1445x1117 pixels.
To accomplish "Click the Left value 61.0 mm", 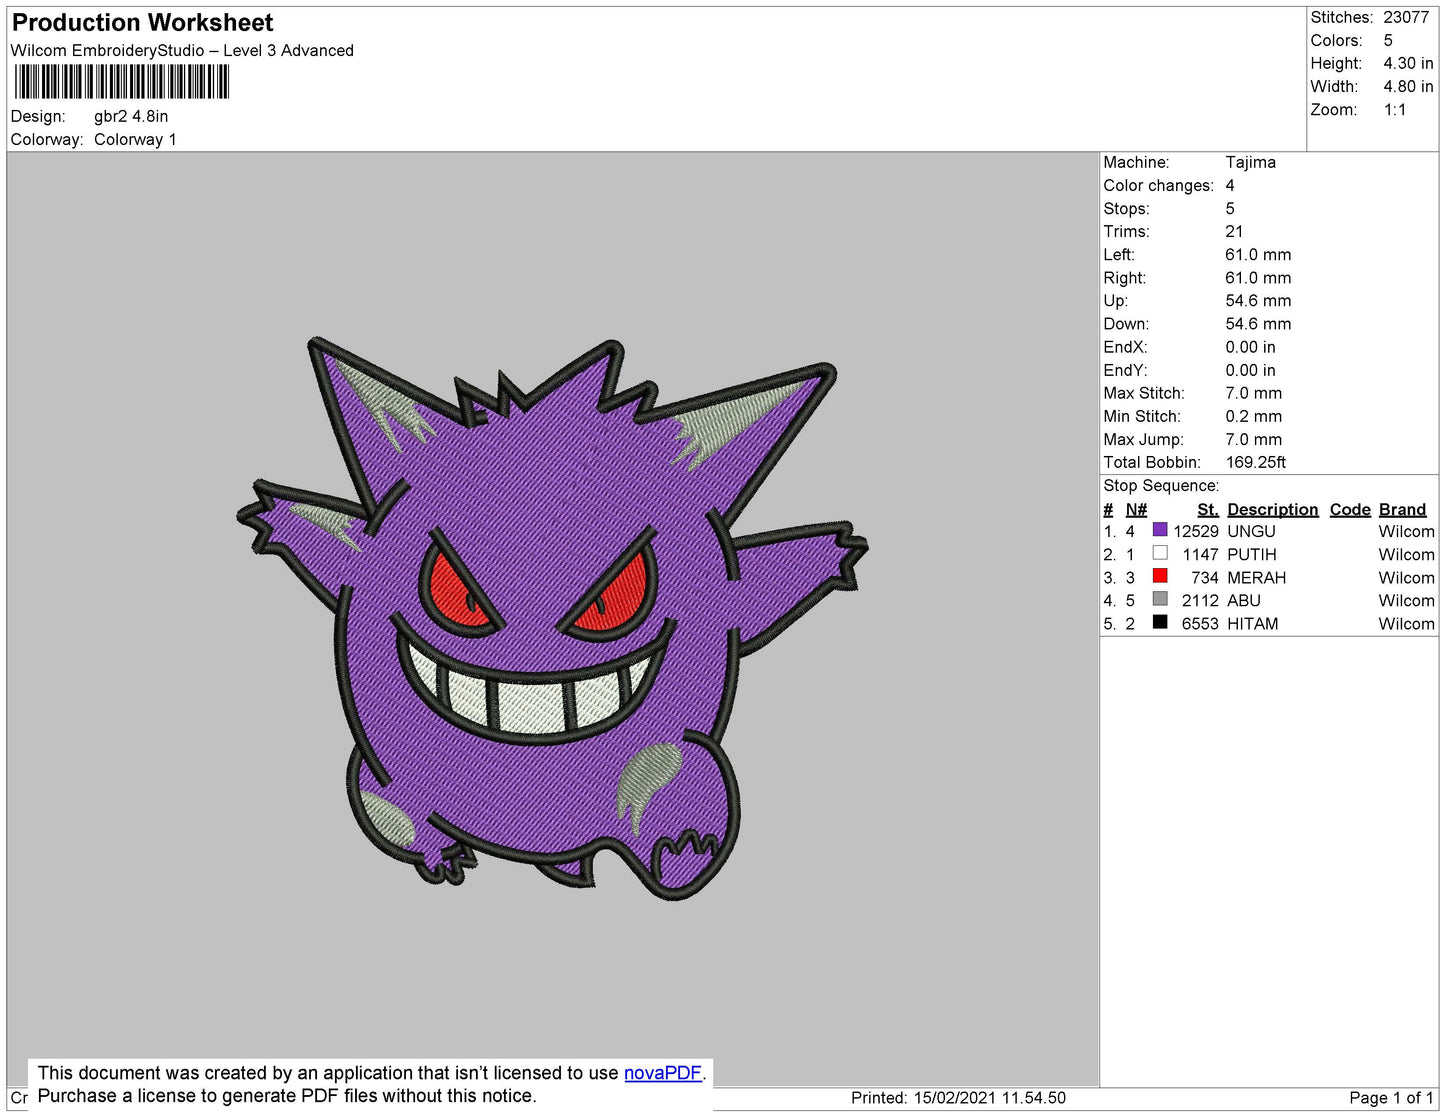I will [x=1258, y=254].
